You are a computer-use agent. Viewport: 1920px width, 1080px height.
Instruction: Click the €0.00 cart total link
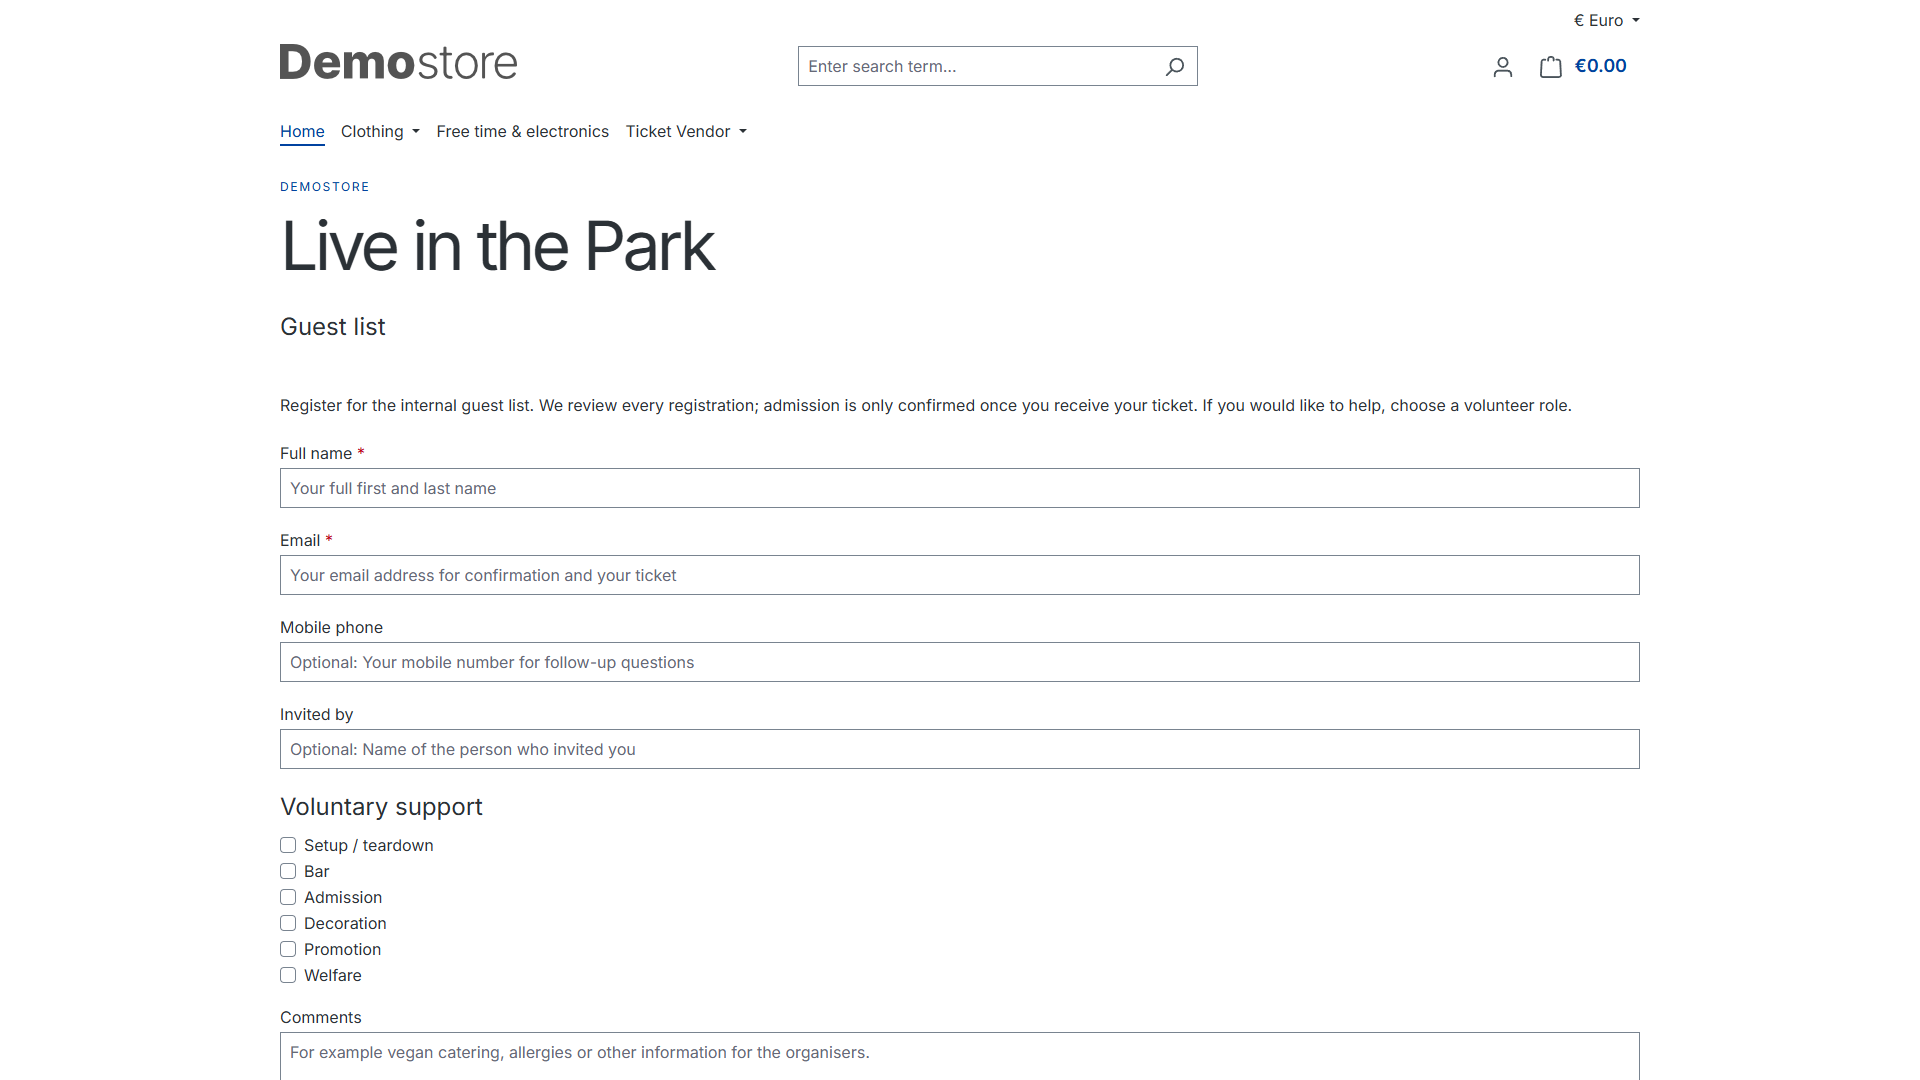(x=1600, y=66)
